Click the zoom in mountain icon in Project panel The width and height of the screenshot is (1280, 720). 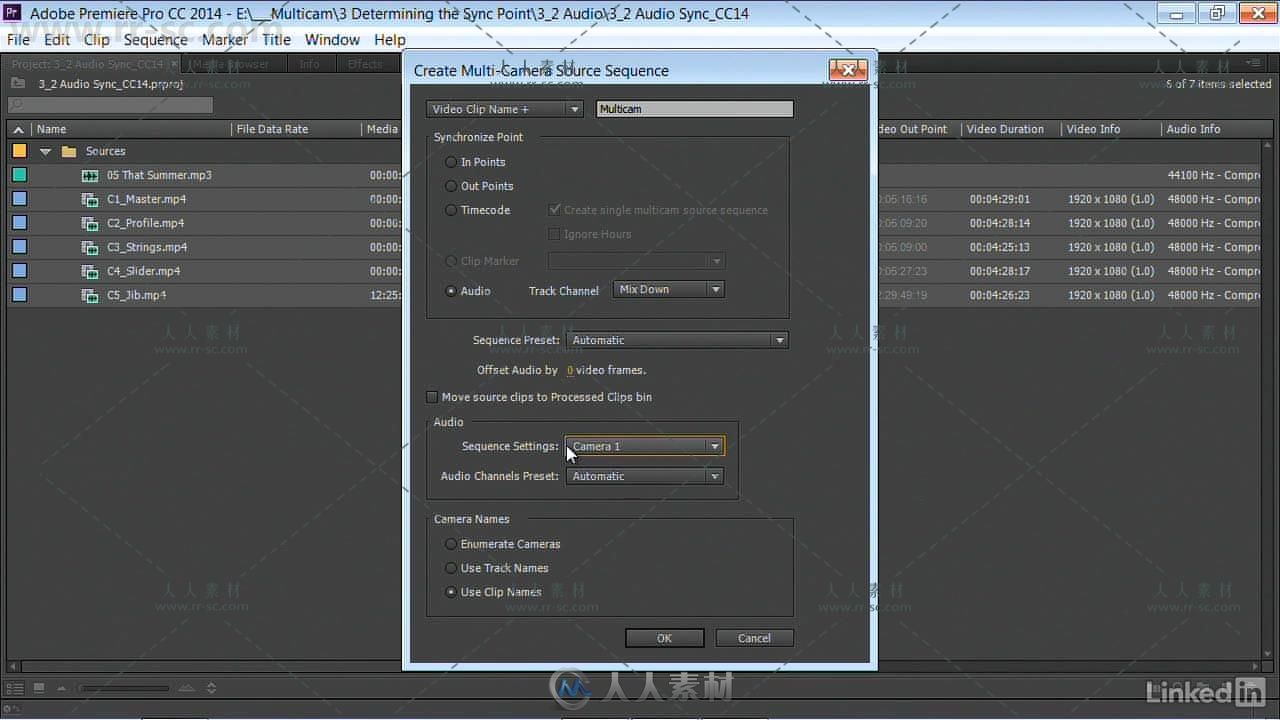(x=187, y=688)
